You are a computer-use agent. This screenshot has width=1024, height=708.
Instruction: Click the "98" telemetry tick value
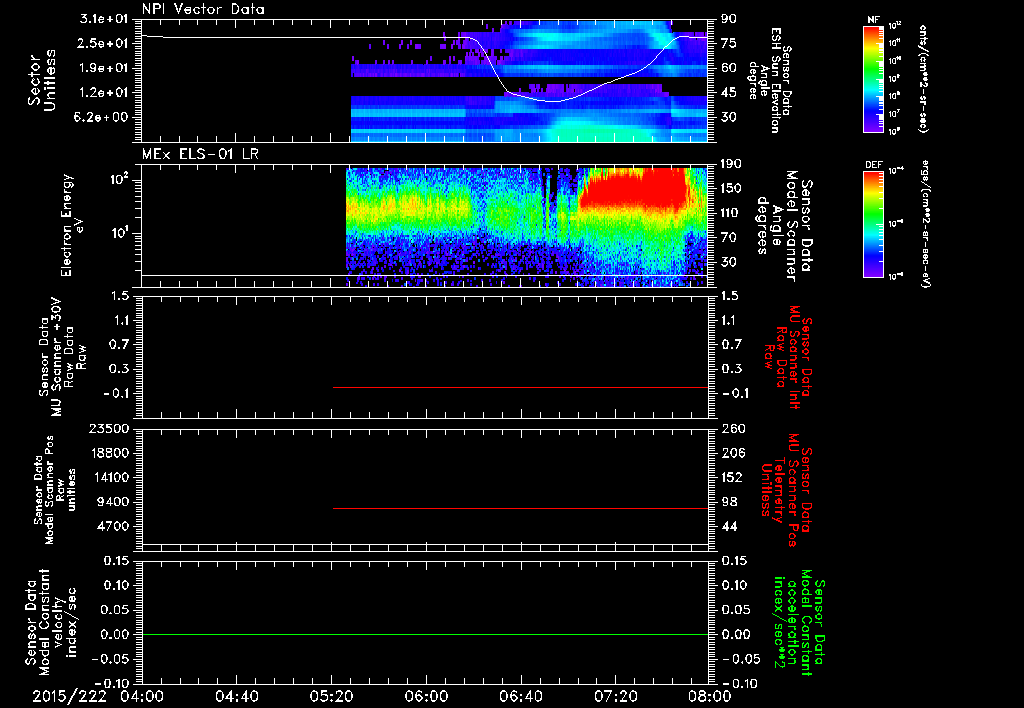[729, 502]
